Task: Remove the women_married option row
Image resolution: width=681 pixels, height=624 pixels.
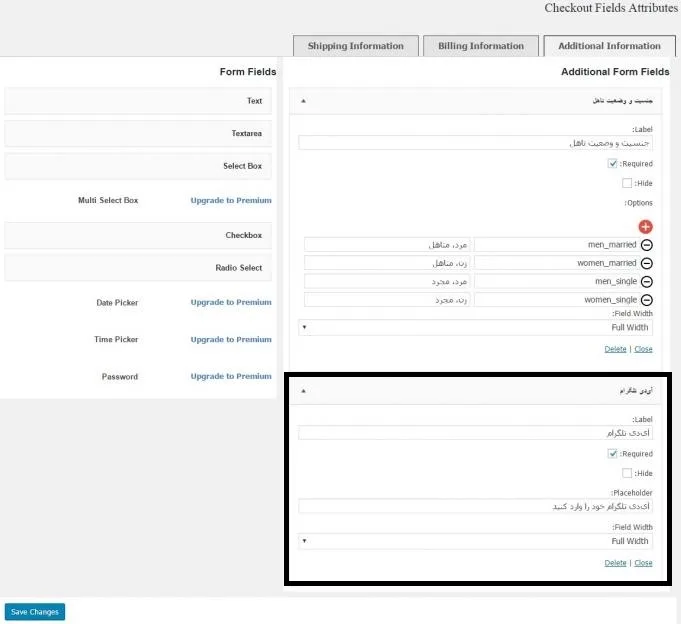Action: coord(647,263)
